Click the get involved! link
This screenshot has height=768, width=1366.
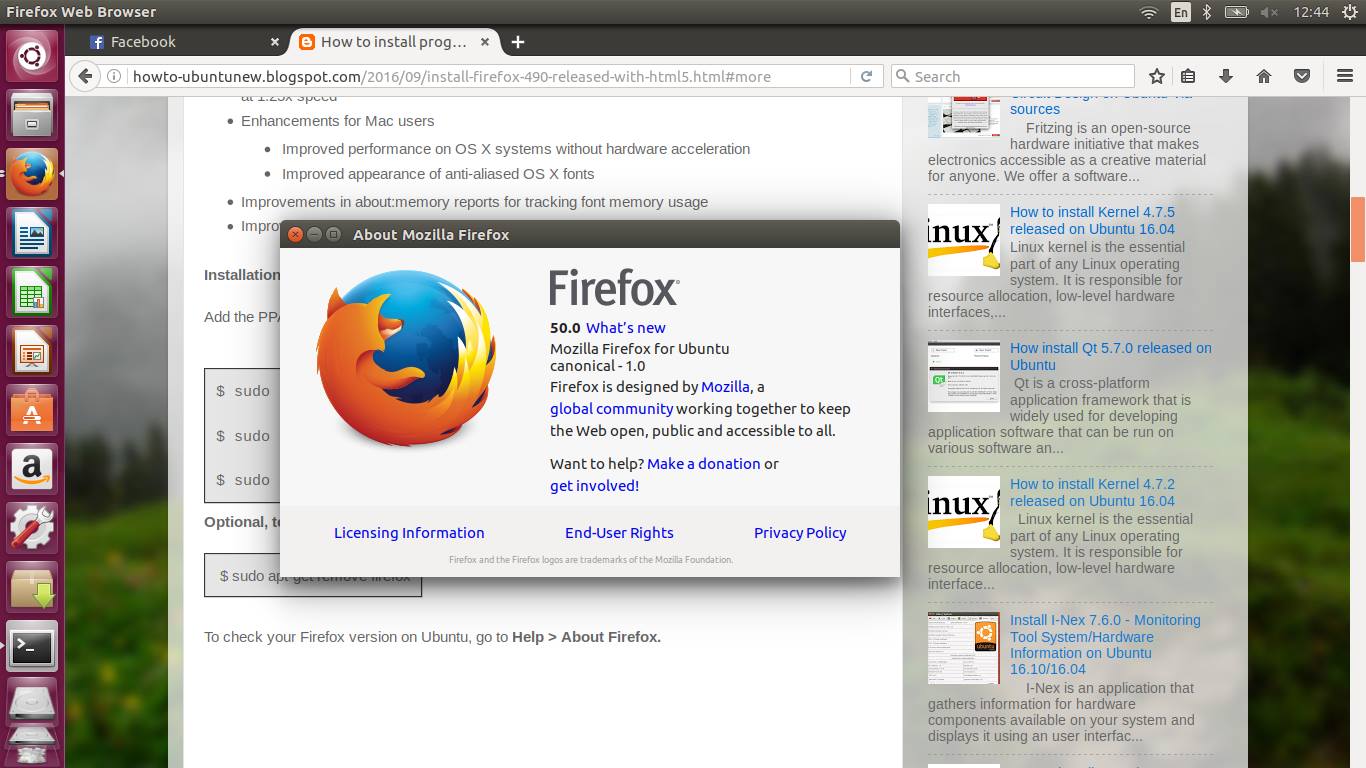[594, 486]
